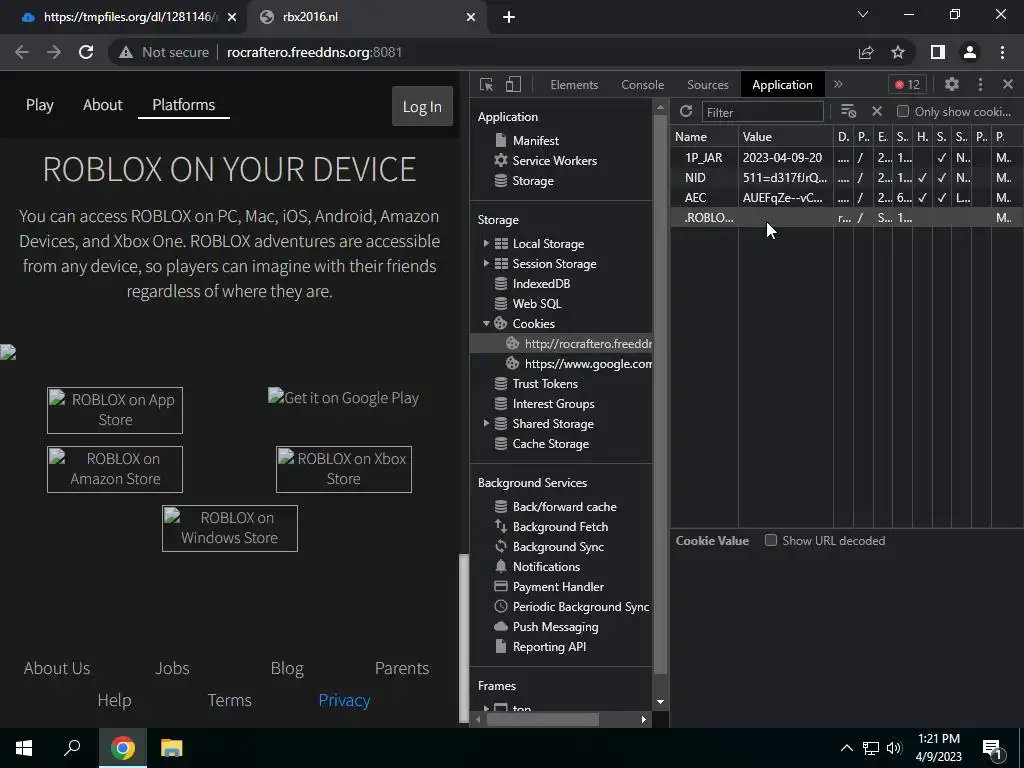Open the About page menu

click(x=103, y=104)
